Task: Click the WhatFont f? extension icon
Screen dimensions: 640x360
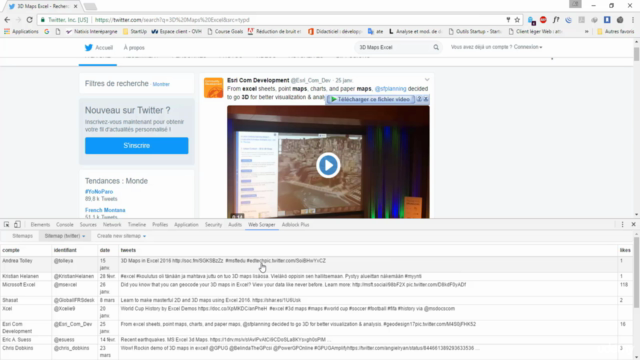Action: coord(556,20)
